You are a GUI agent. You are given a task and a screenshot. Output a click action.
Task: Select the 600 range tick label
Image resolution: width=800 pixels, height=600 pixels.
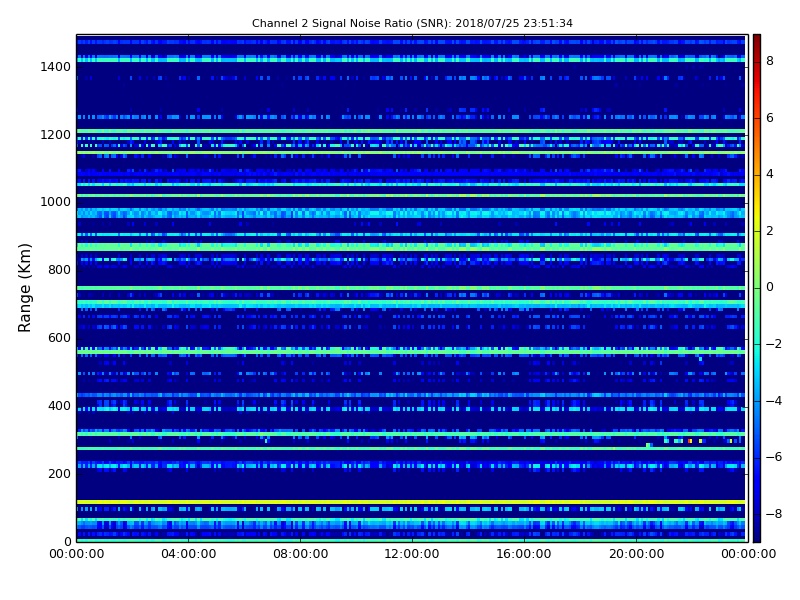[59, 338]
